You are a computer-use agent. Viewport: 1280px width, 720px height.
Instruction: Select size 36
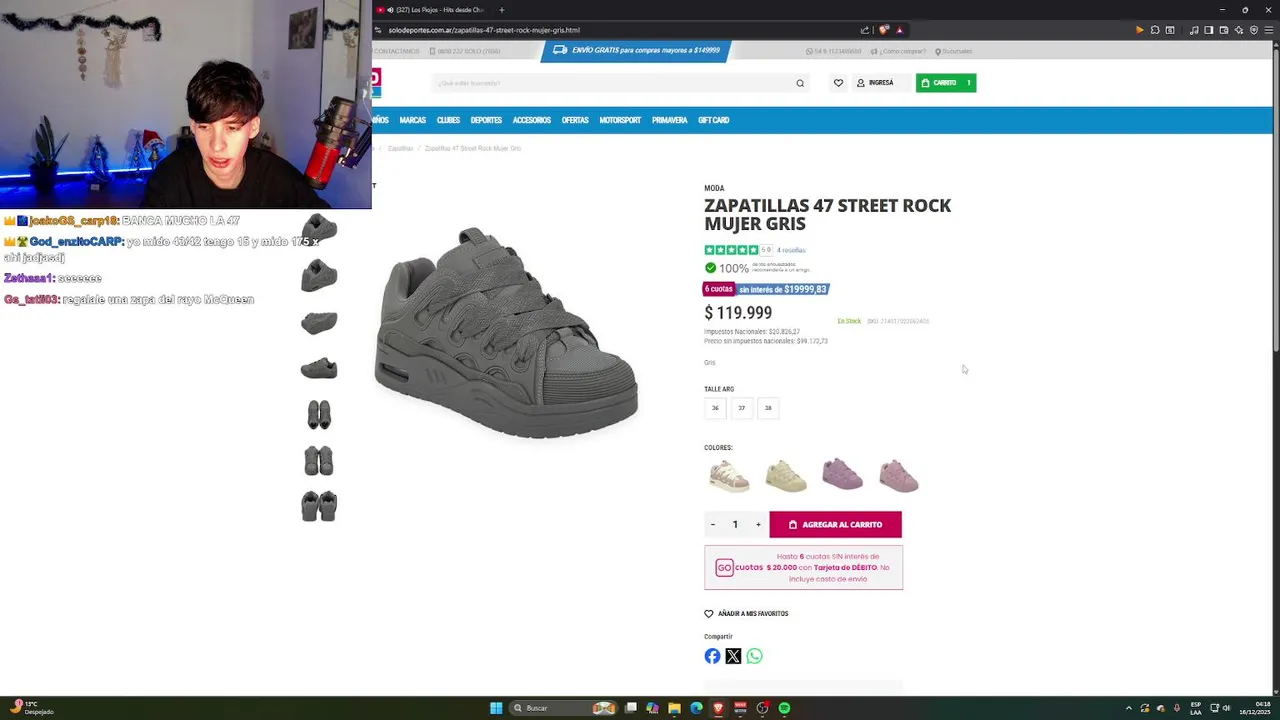coord(715,408)
